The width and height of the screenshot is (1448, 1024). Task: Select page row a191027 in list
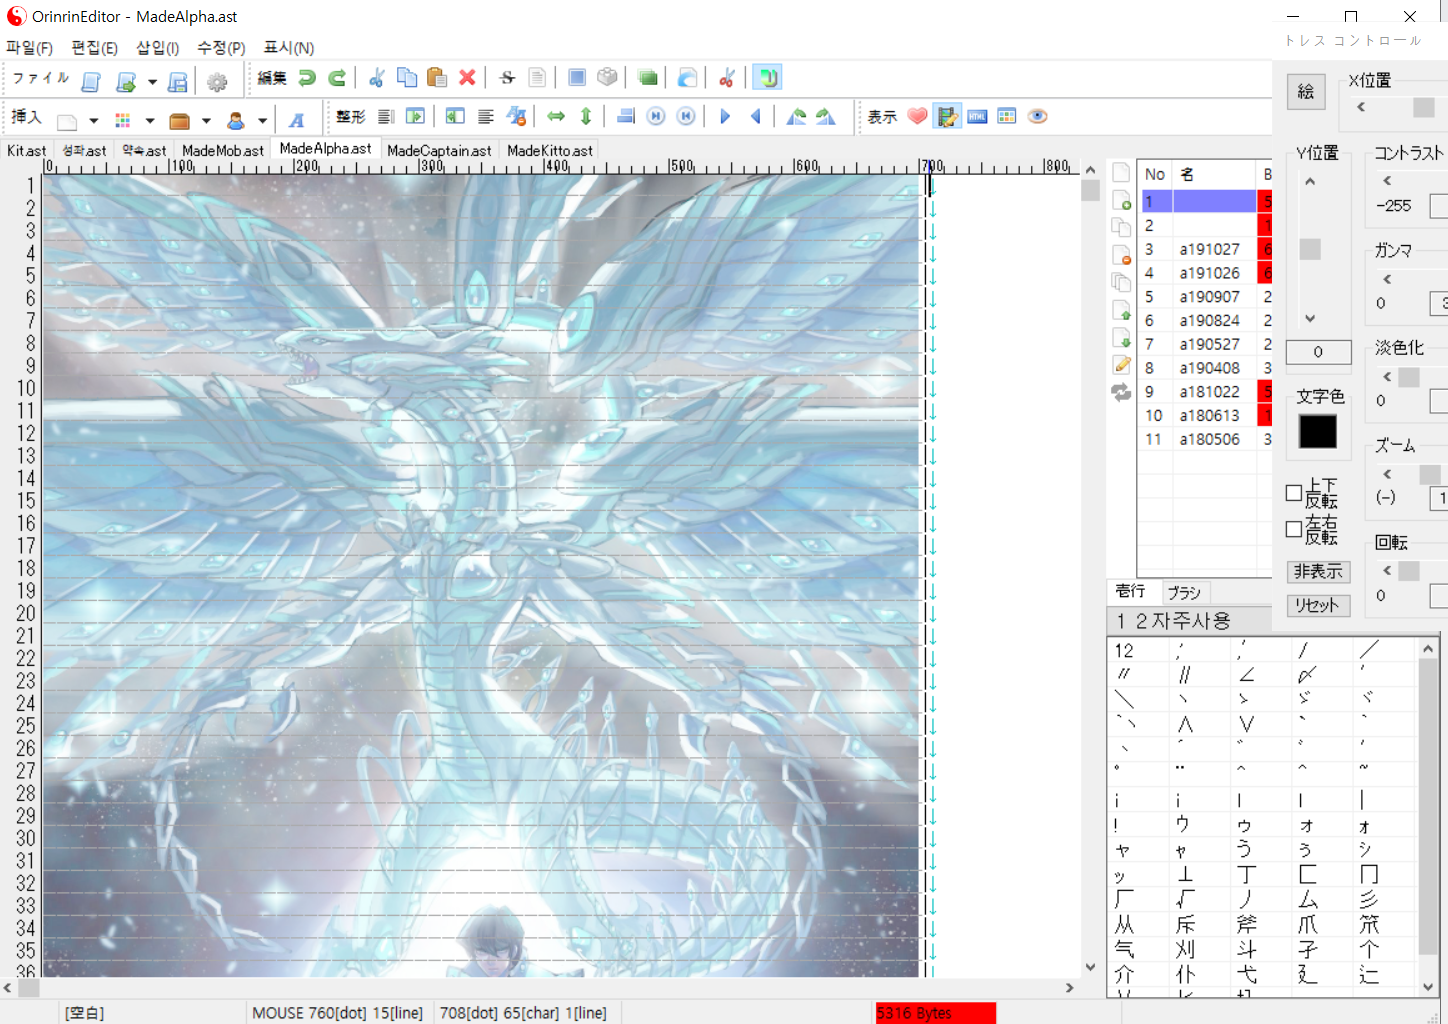pyautogui.click(x=1205, y=249)
